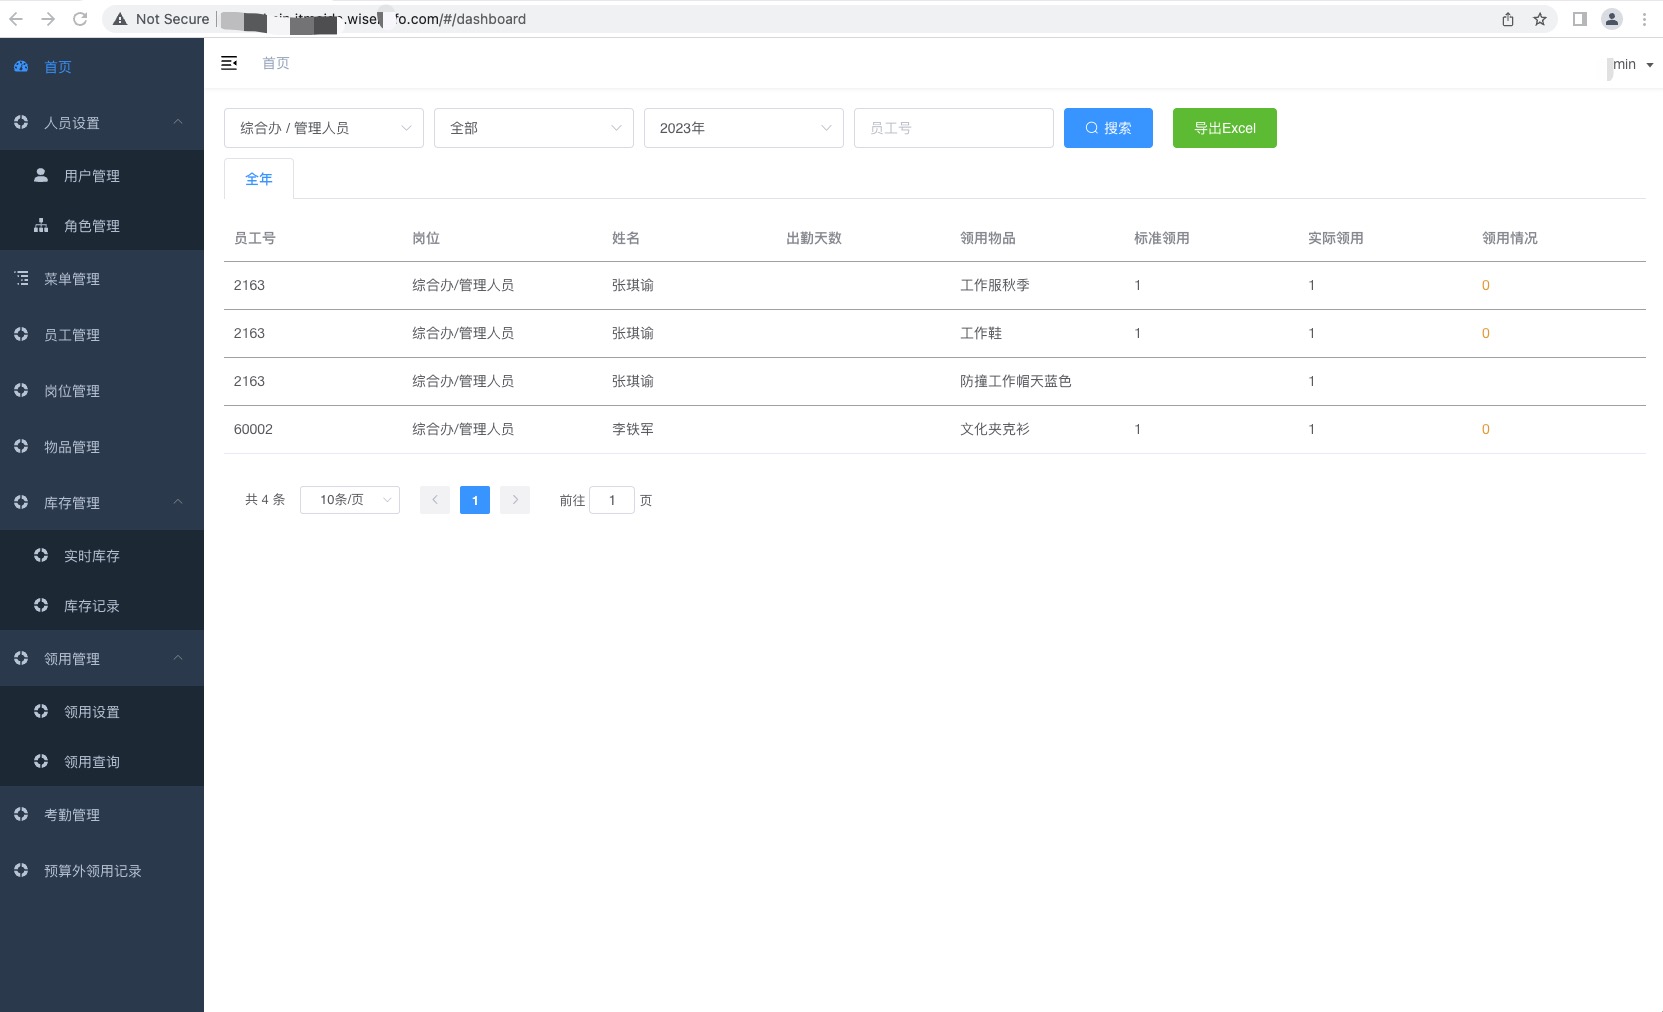This screenshot has height=1012, width=1663.
Task: Click the 库存记录 submenu icon
Action: (x=41, y=605)
